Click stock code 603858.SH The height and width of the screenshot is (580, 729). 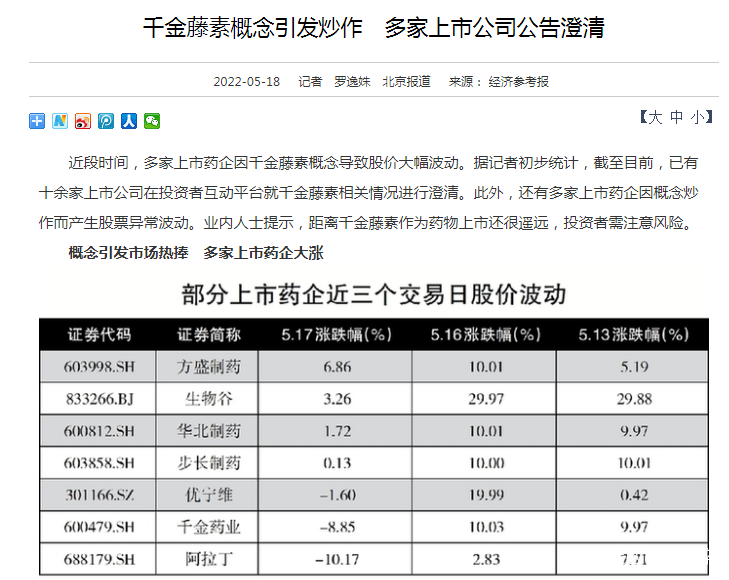click(99, 463)
